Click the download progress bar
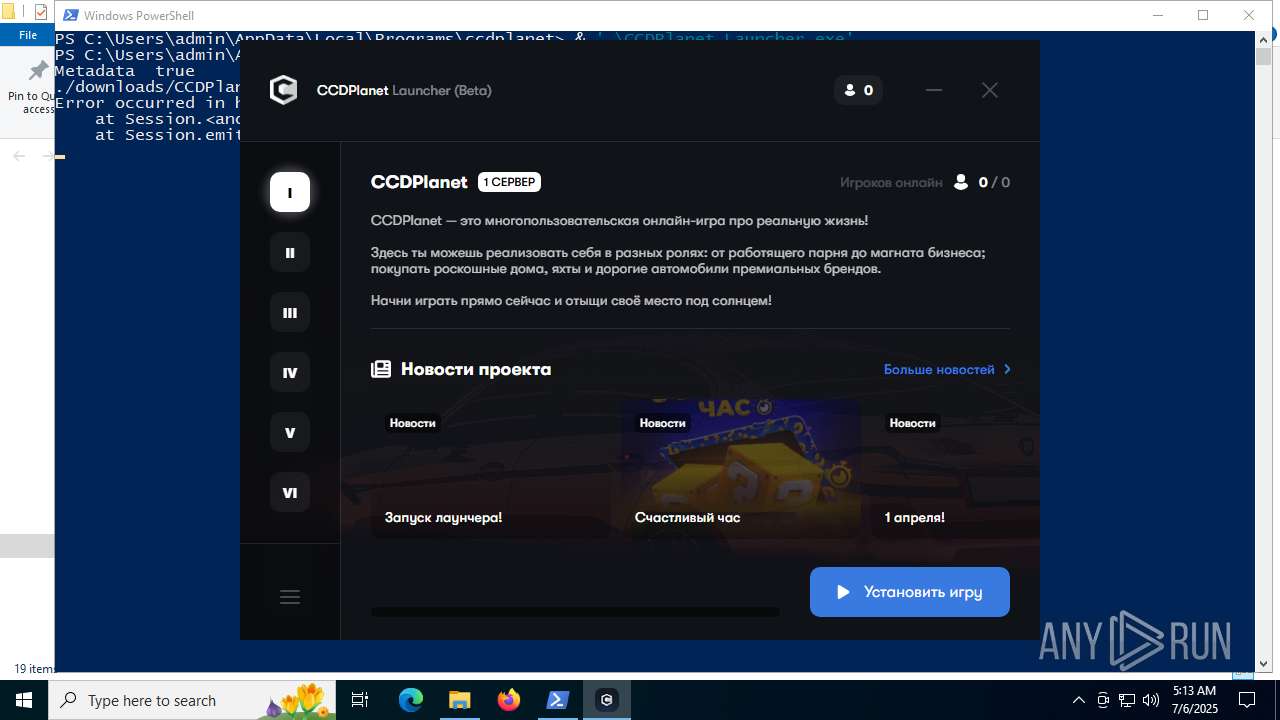This screenshot has width=1280, height=720. pyautogui.click(x=575, y=612)
